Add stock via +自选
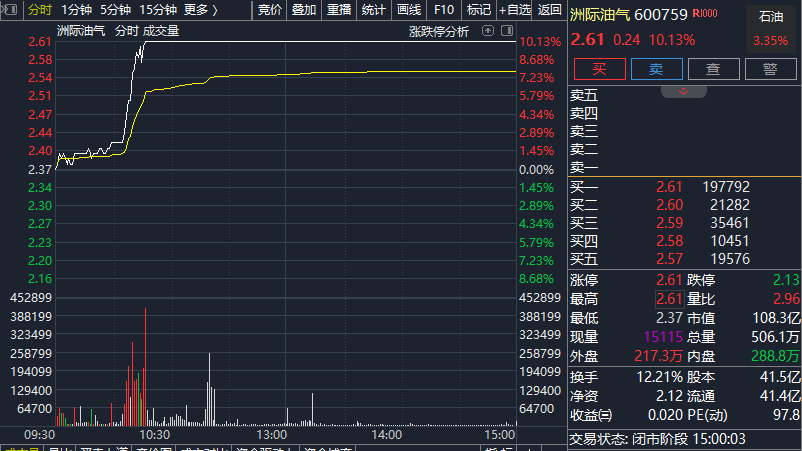 [x=515, y=10]
